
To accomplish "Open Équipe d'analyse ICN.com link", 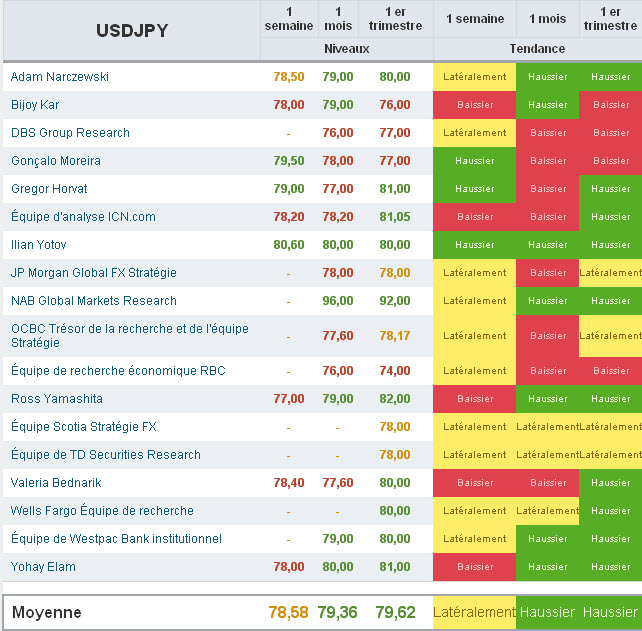I will (x=83, y=216).
